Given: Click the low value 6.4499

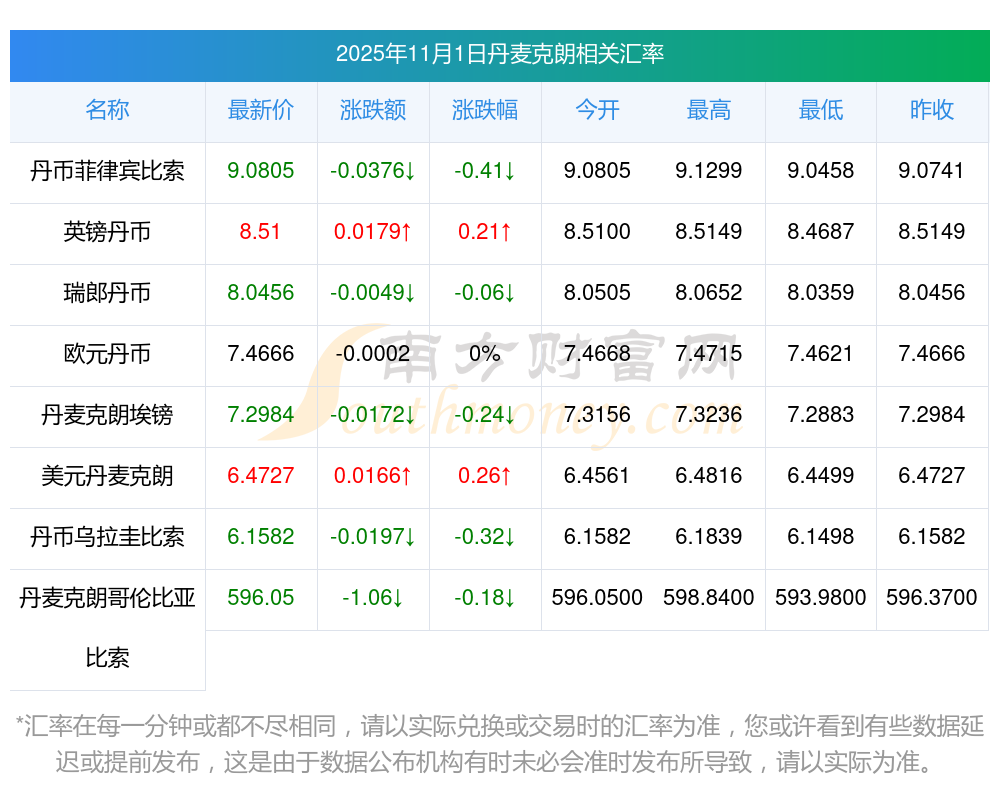Looking at the screenshot, I should [821, 475].
